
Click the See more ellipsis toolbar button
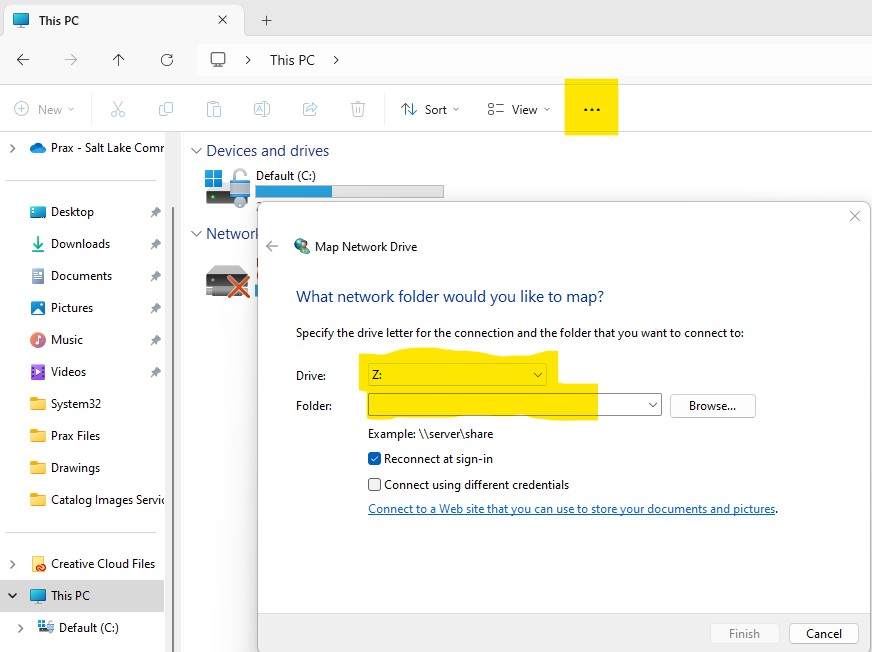pyautogui.click(x=591, y=109)
